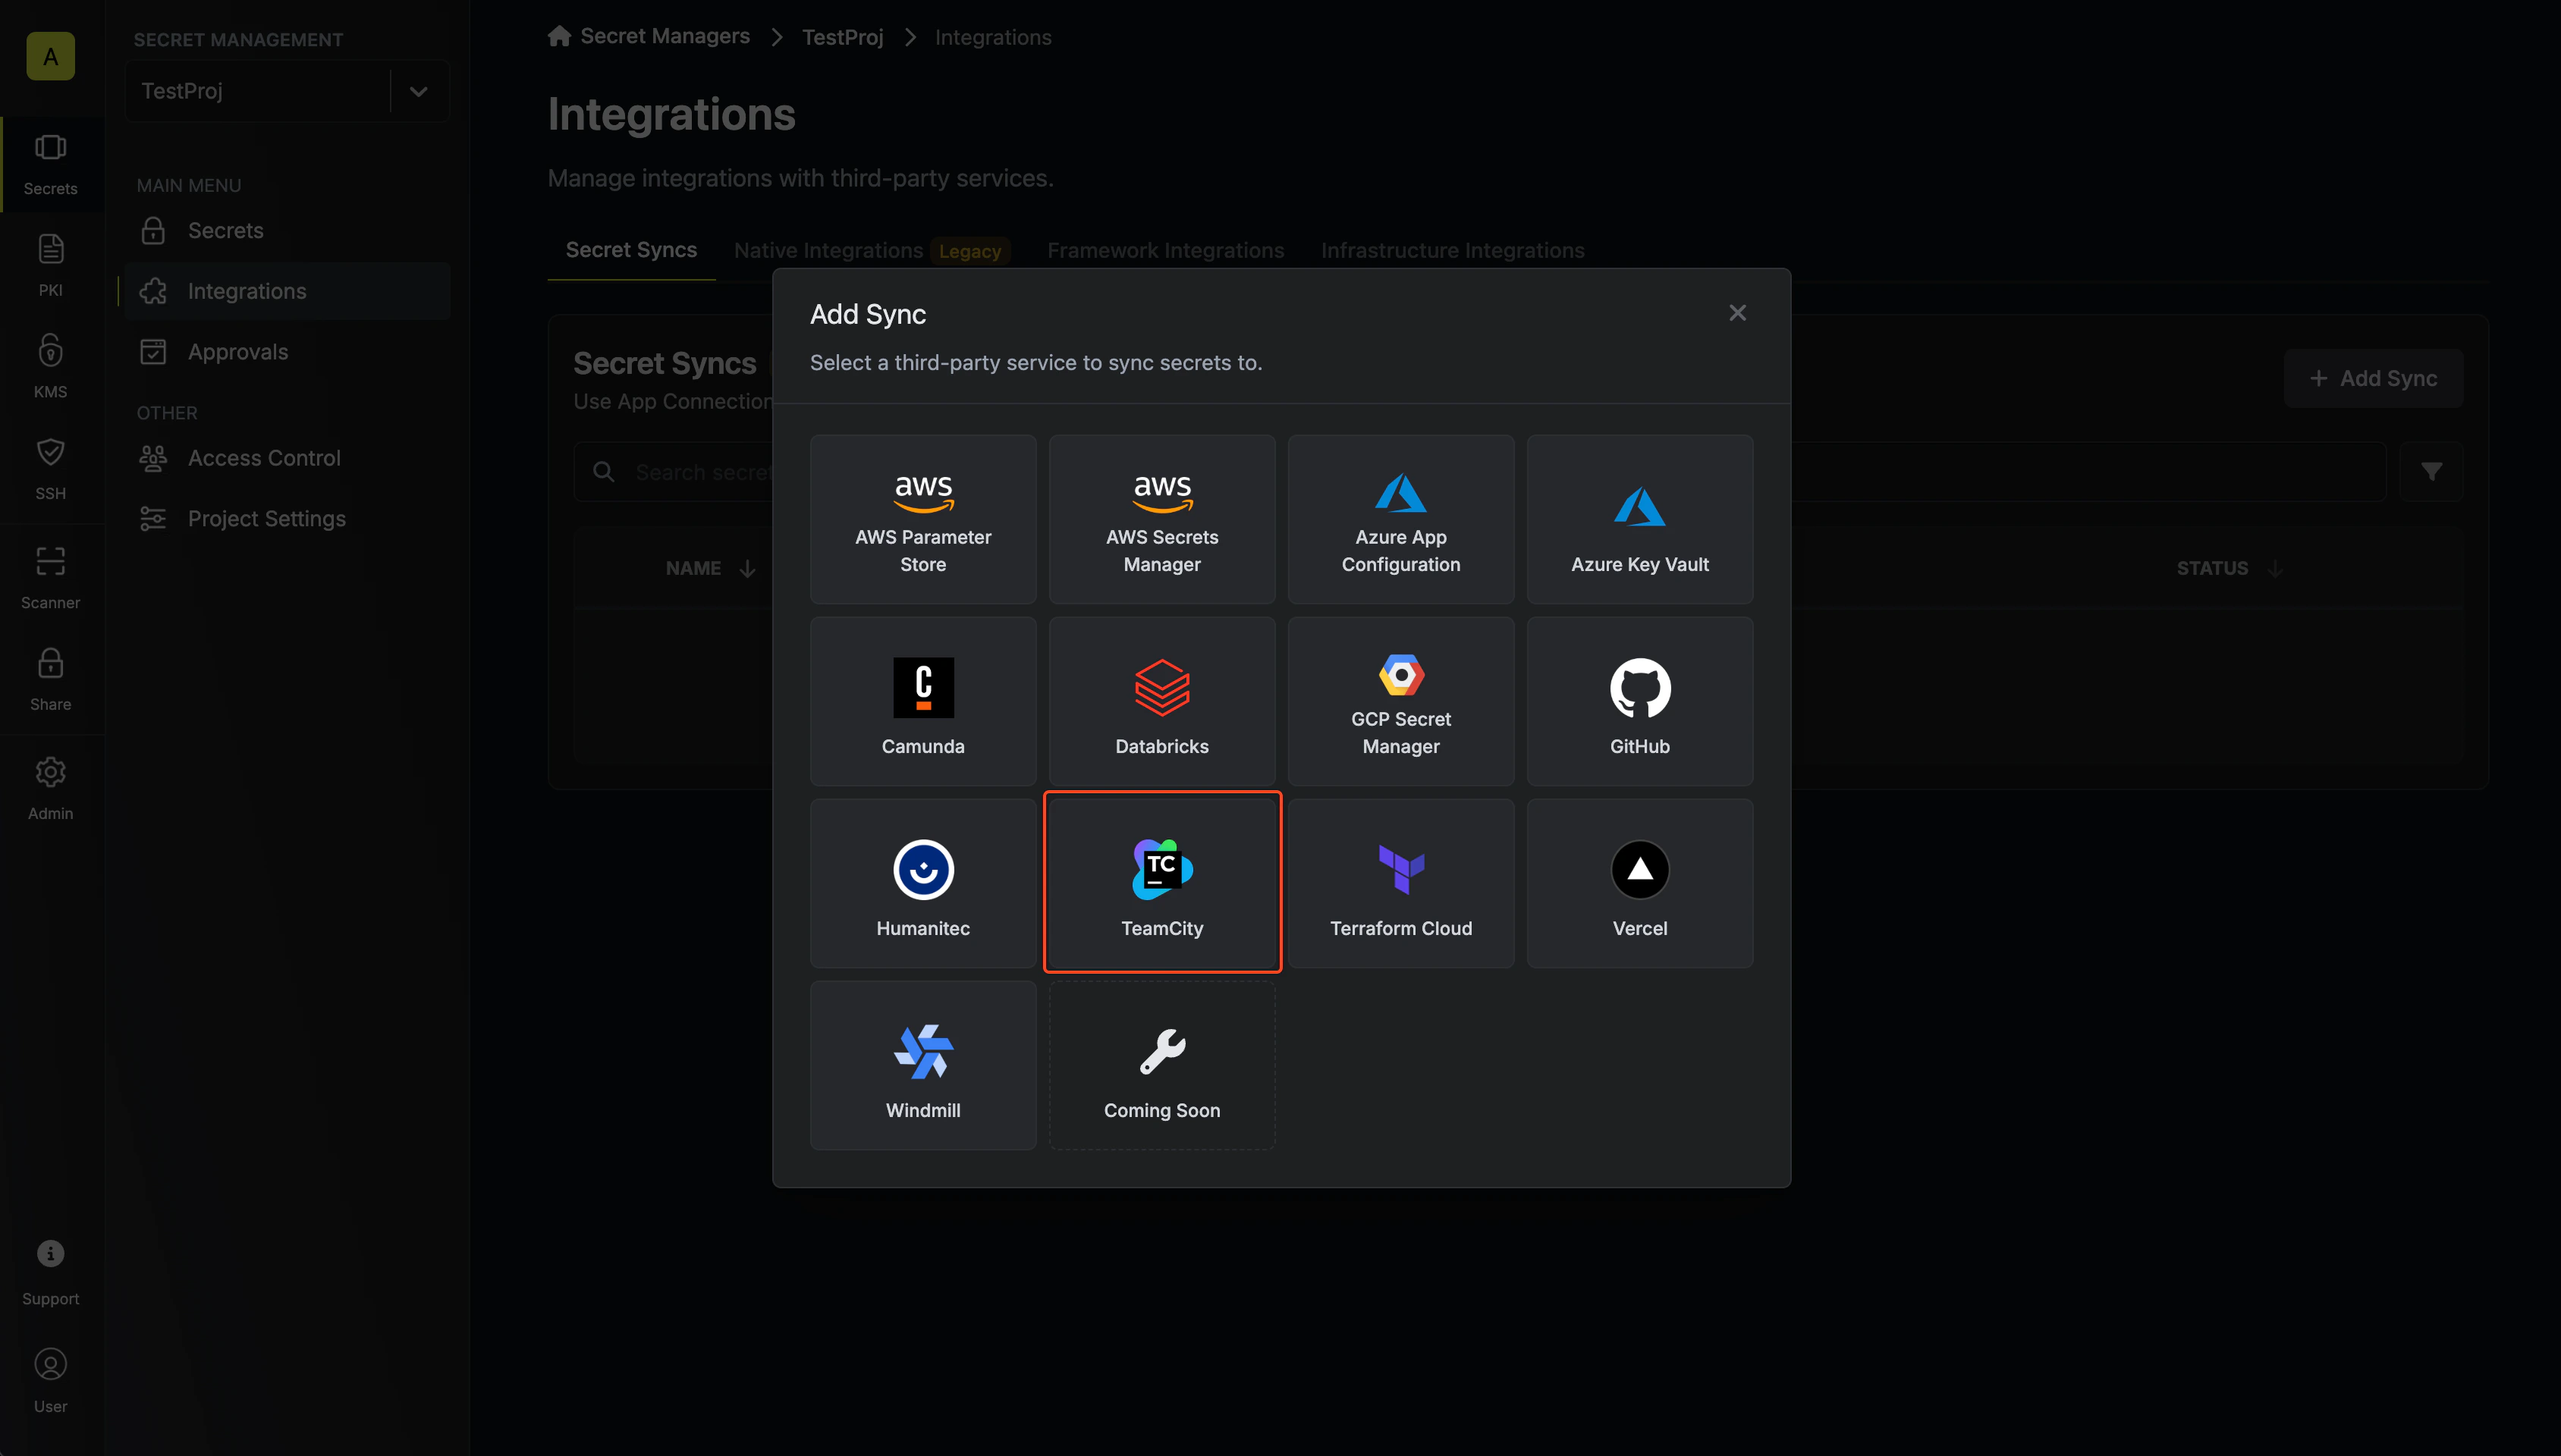The height and width of the screenshot is (1456, 2561).
Task: Select Azure Key Vault sync
Action: [x=1640, y=519]
